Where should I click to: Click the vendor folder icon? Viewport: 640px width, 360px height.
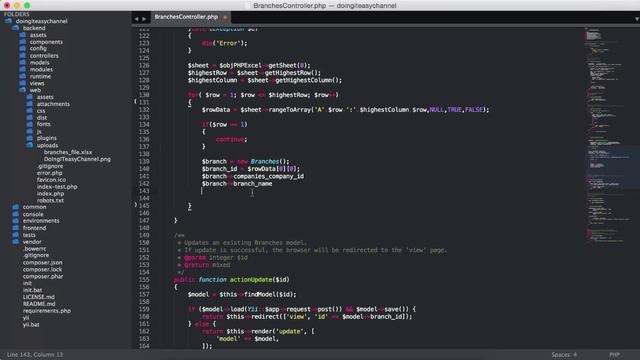coord(16,242)
